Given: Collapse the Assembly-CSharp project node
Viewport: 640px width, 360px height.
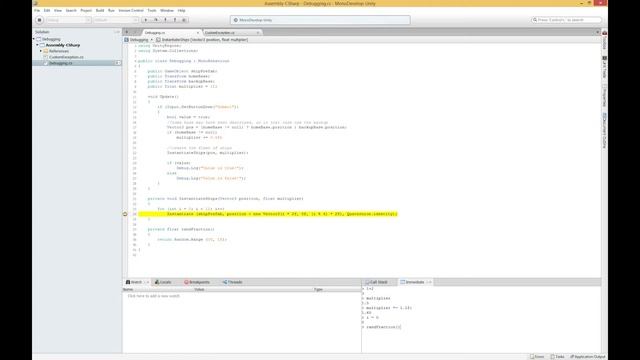Looking at the screenshot, I should pyautogui.click(x=38, y=45).
